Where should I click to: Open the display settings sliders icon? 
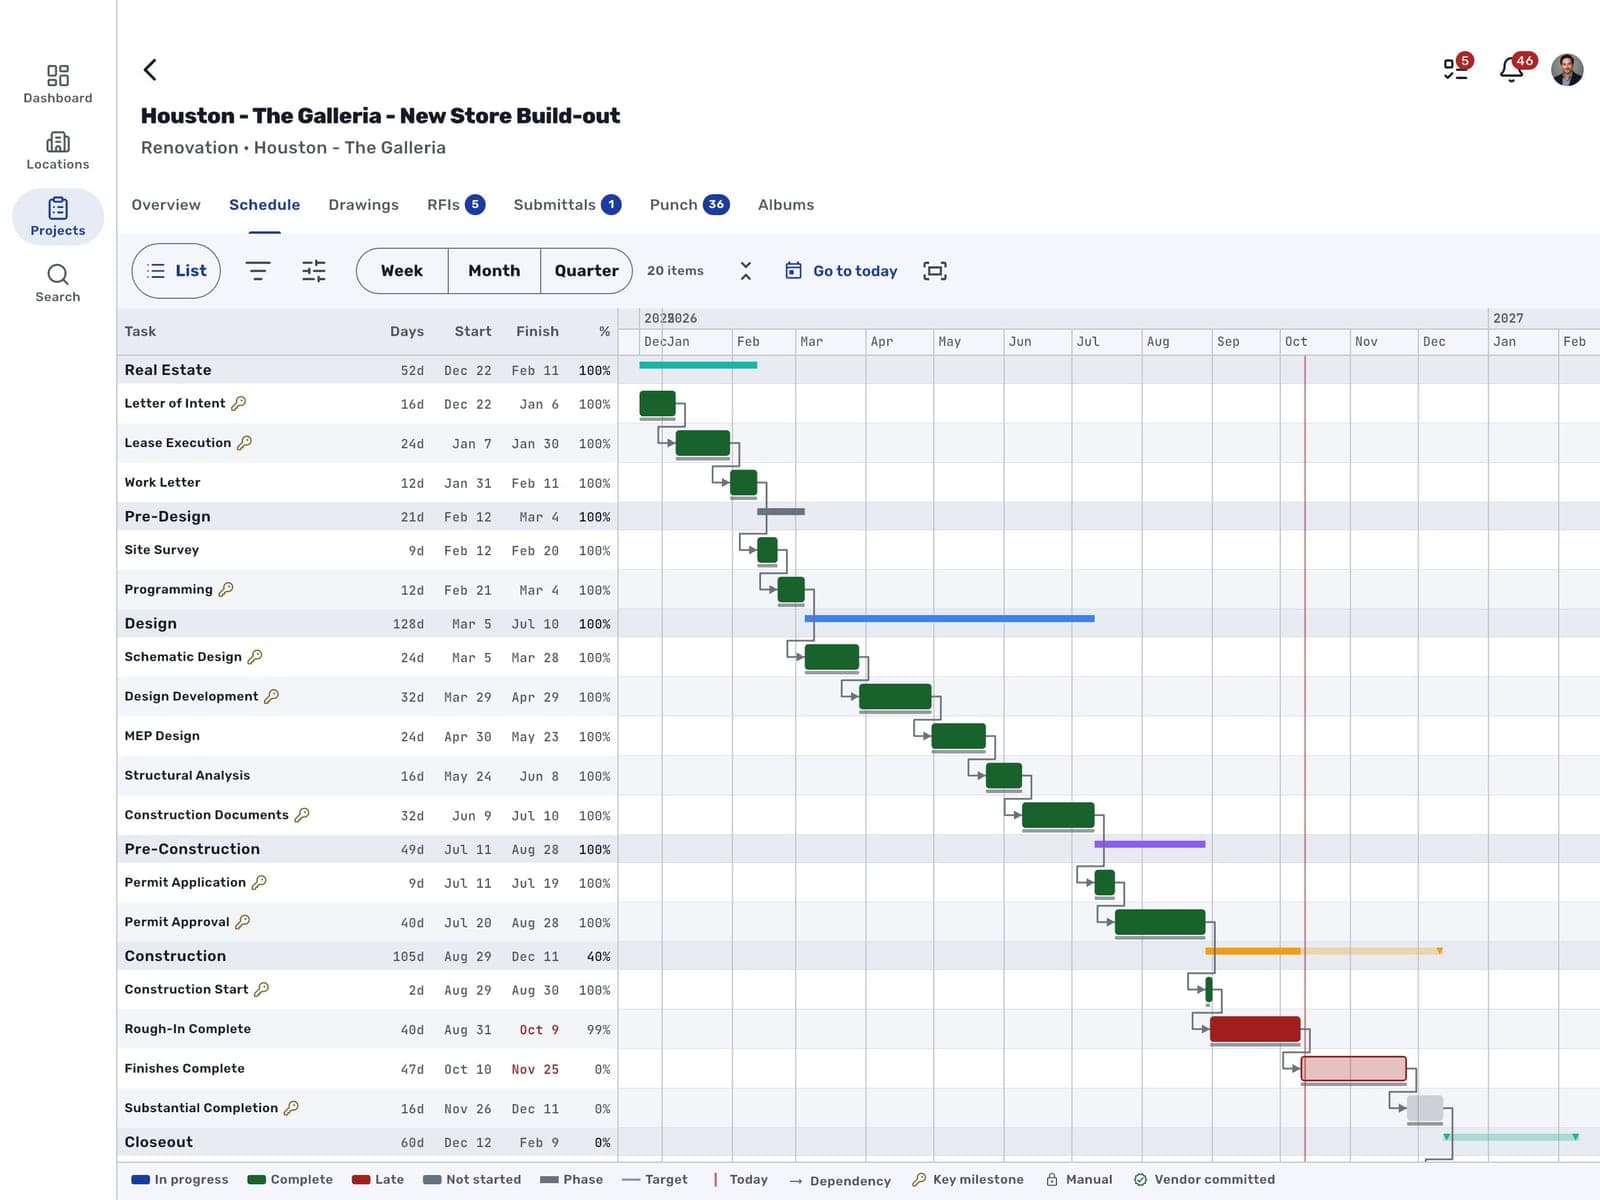314,271
